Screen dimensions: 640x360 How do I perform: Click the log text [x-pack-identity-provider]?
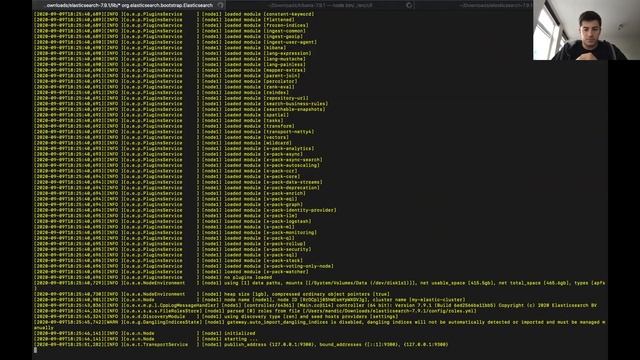(x=300, y=210)
